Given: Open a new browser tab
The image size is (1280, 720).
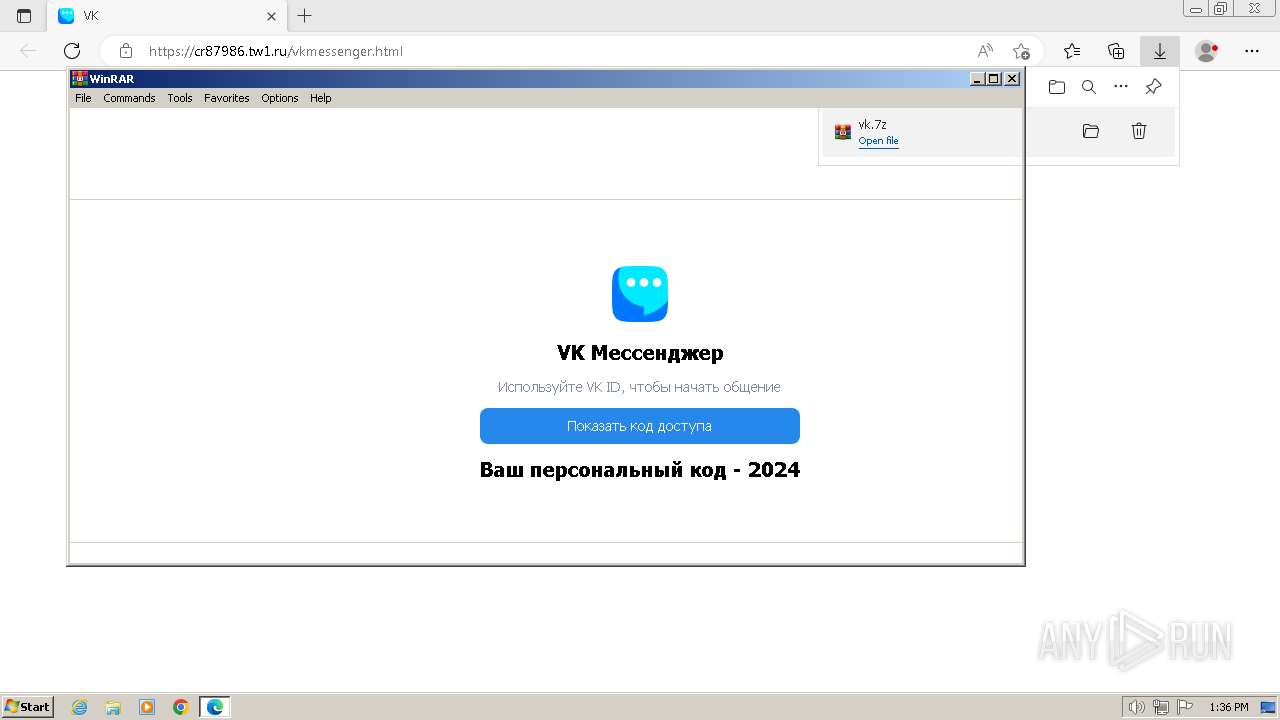Looking at the screenshot, I should 305,16.
